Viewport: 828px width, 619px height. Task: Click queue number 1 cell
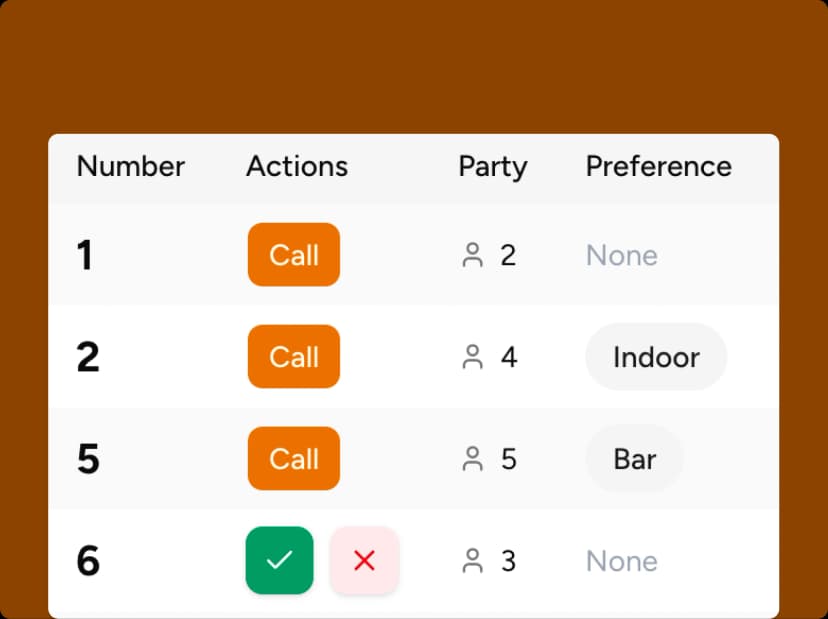tap(85, 255)
